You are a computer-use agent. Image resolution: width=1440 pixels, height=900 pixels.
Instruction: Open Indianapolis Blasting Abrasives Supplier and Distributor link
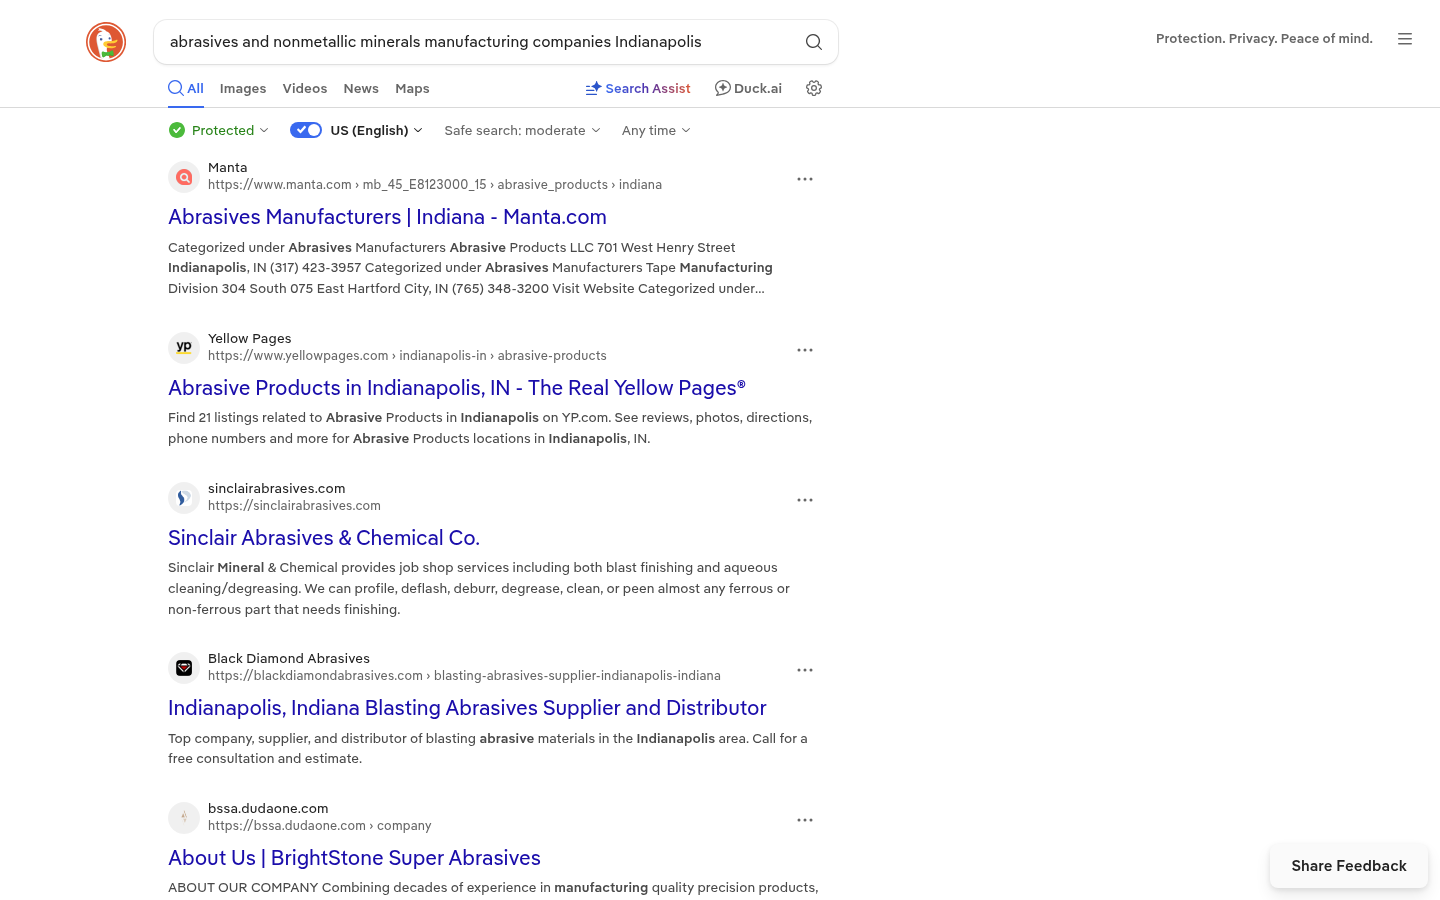click(467, 708)
